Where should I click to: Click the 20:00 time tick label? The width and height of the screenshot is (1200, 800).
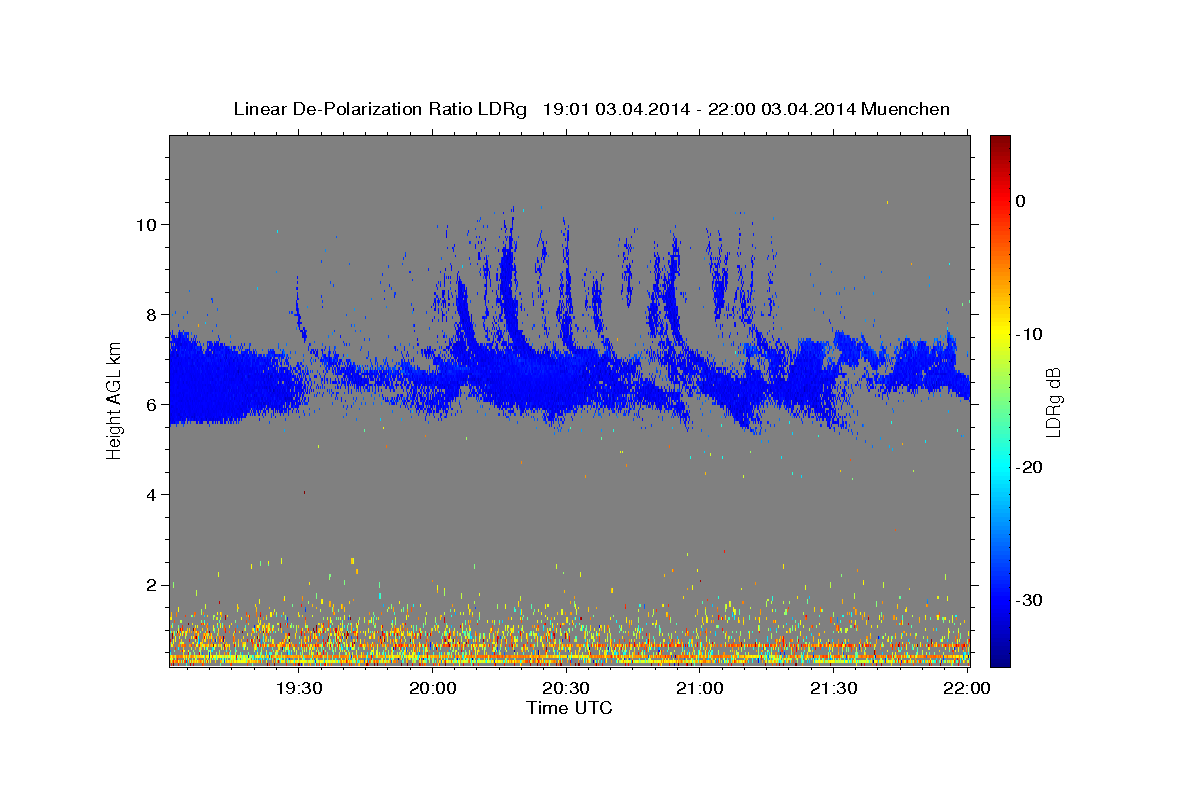pyautogui.click(x=433, y=688)
